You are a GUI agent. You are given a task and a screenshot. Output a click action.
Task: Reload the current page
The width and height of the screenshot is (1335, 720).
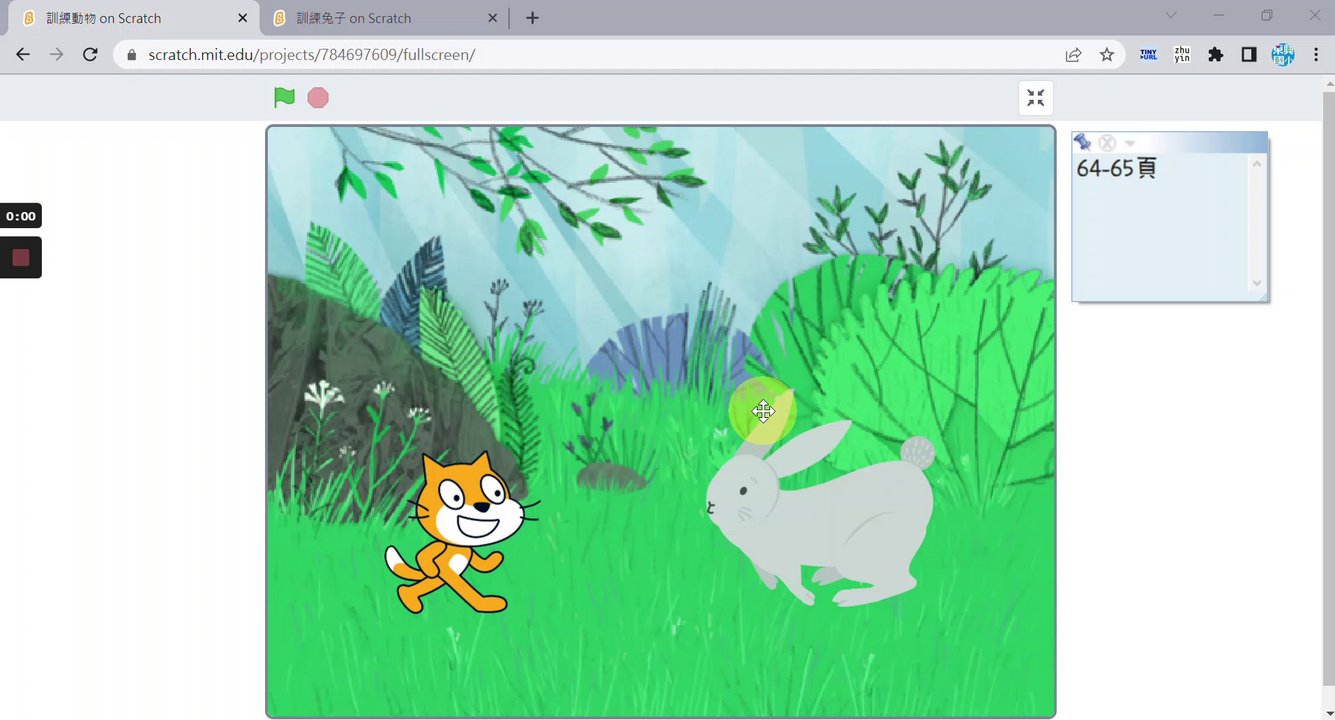[x=90, y=55]
